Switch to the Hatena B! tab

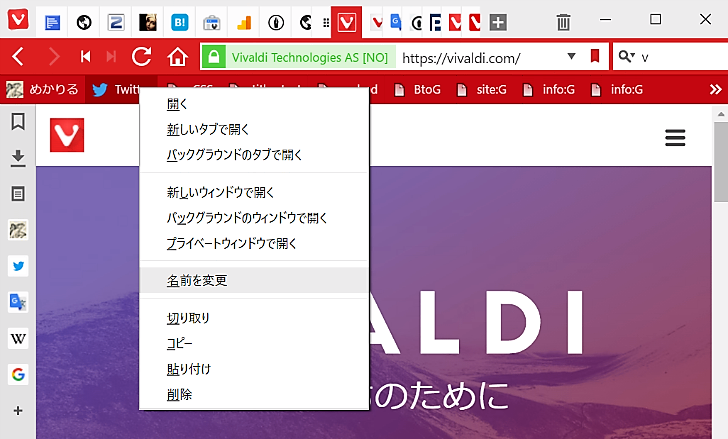pos(180,22)
